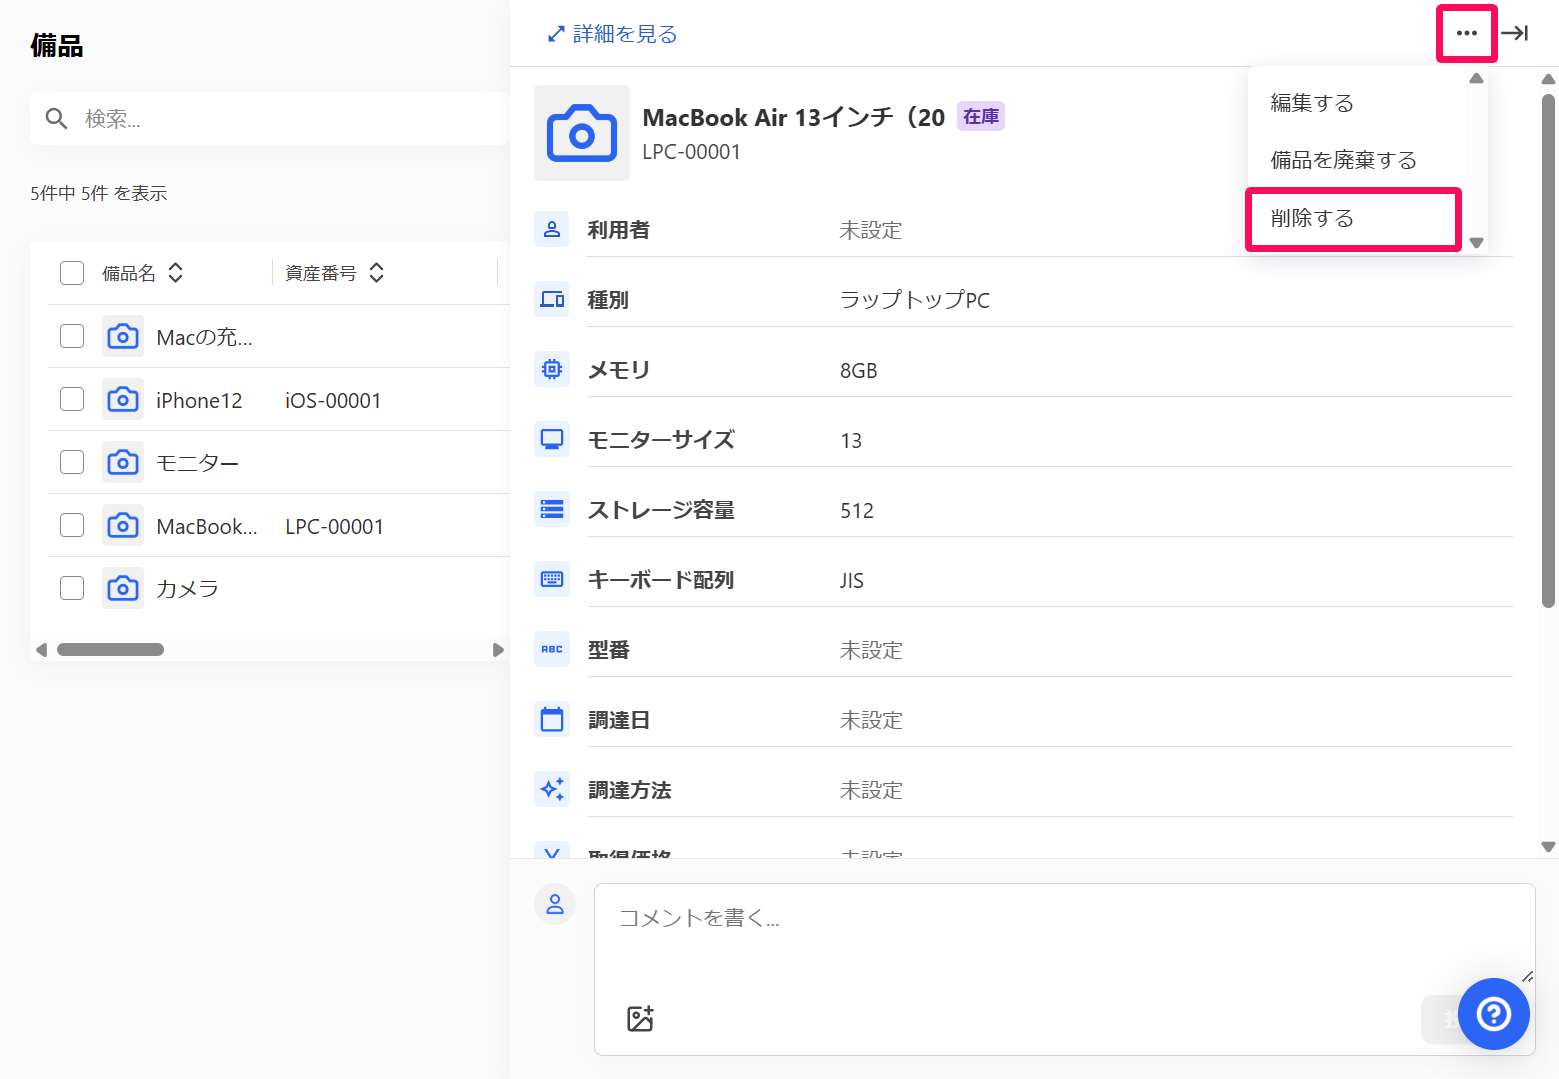Check the MacBook... row checkbox
1559x1079 pixels.
(72, 525)
